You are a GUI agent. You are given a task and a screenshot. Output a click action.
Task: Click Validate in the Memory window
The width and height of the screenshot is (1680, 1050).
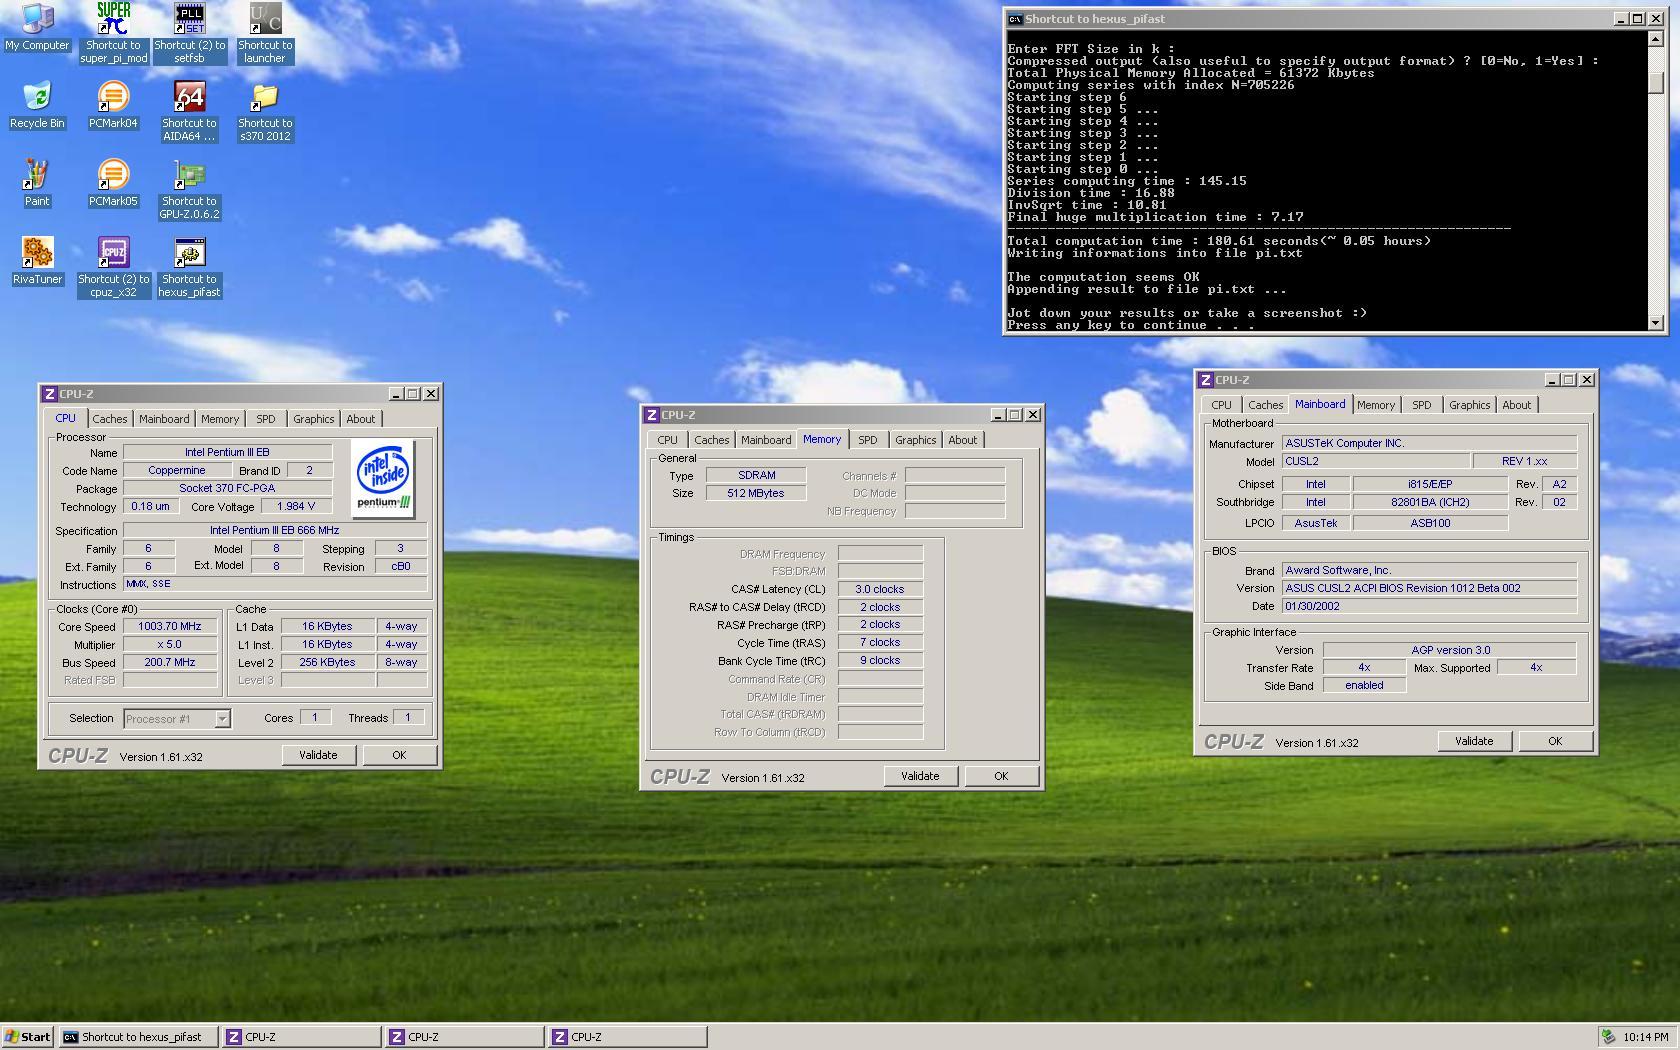(920, 777)
